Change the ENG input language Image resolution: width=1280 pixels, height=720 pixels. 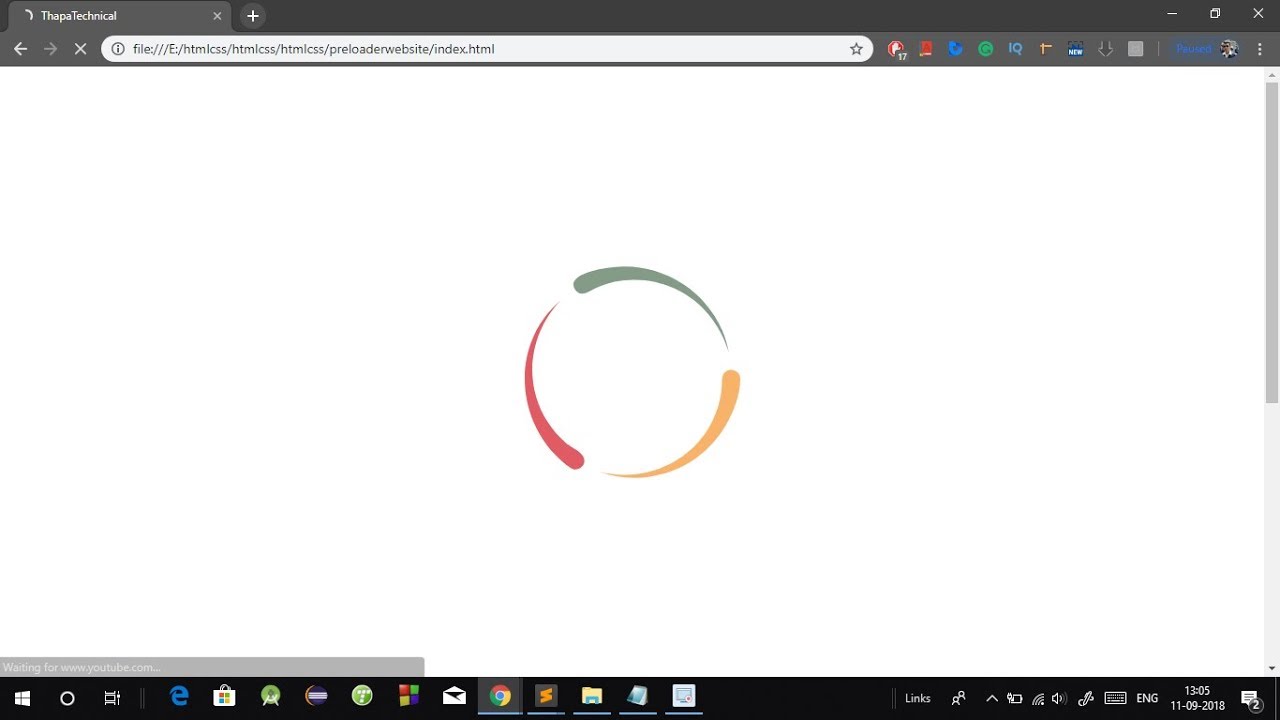click(x=1148, y=698)
